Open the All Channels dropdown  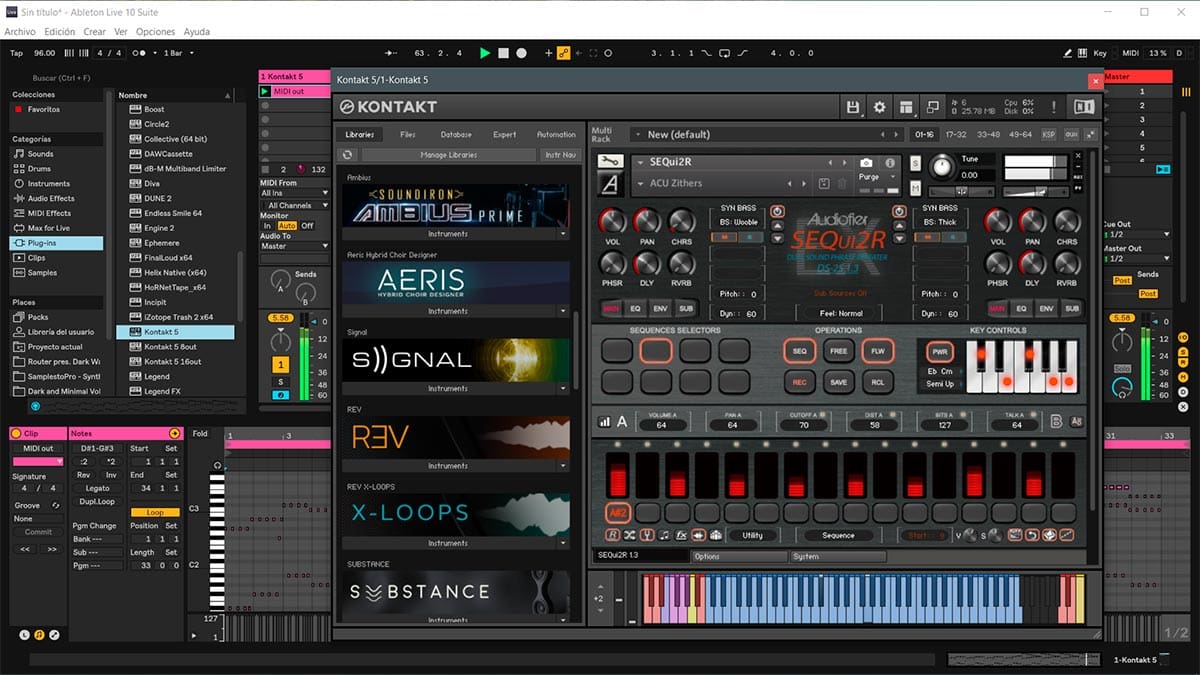point(293,205)
